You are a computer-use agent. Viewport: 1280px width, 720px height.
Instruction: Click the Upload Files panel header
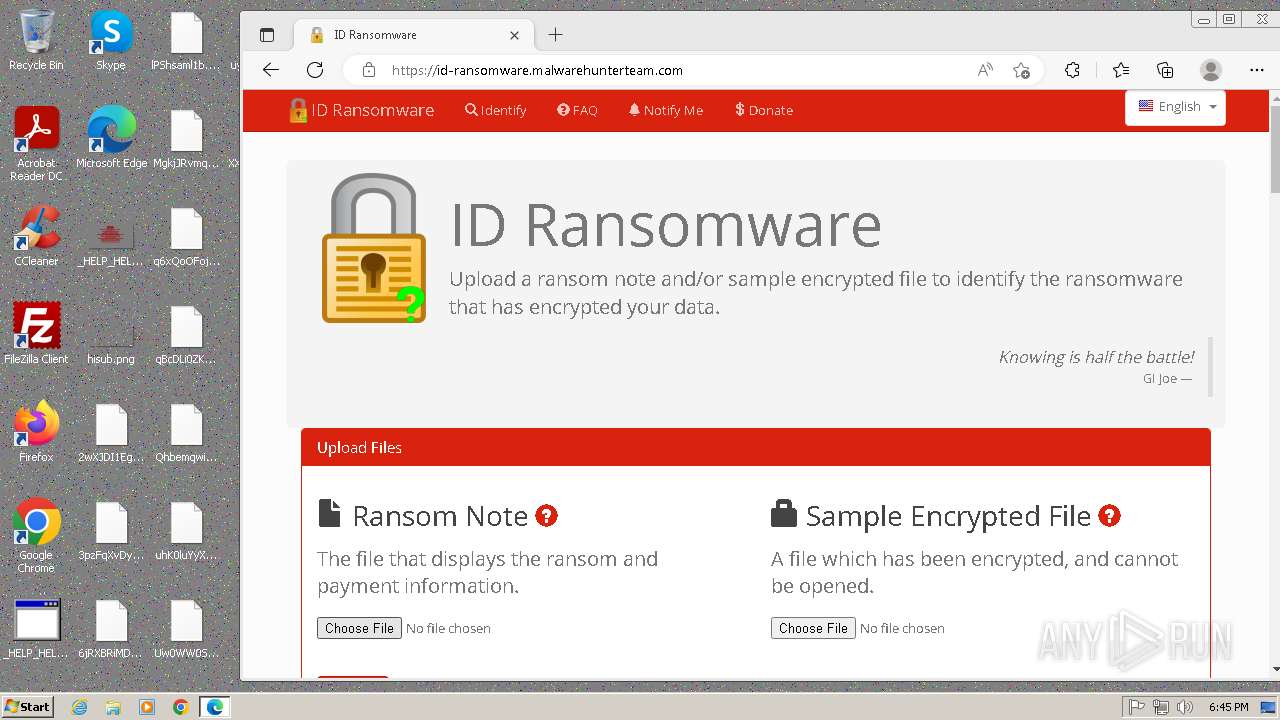(x=756, y=448)
